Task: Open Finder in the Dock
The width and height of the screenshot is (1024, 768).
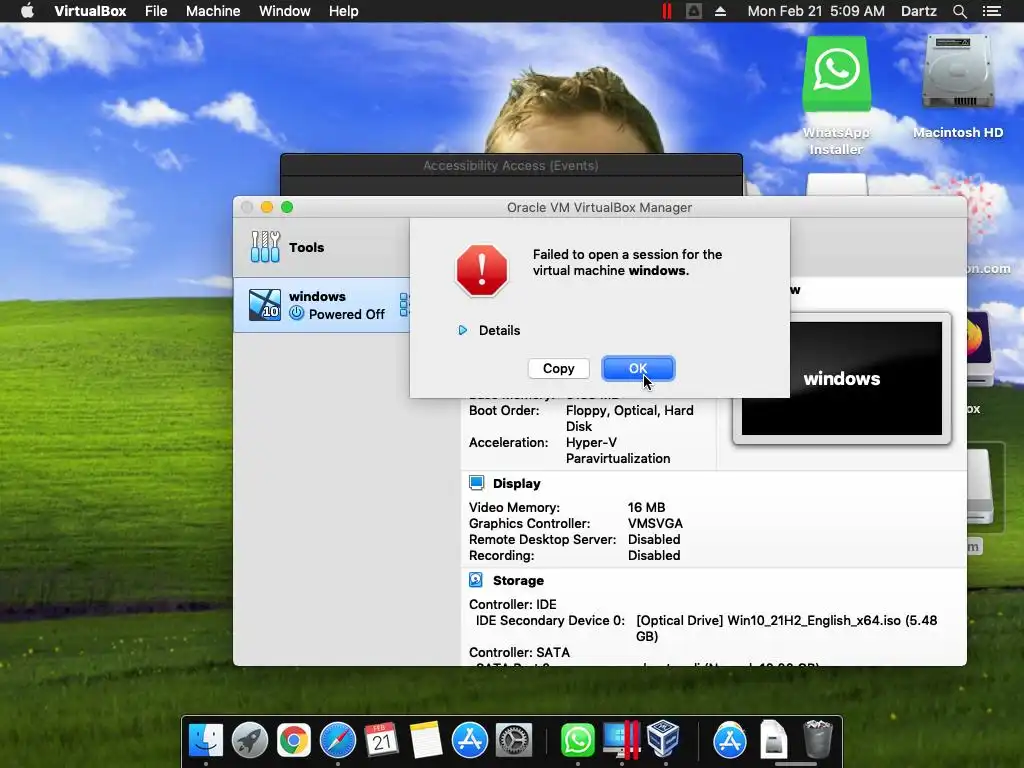Action: coord(206,740)
